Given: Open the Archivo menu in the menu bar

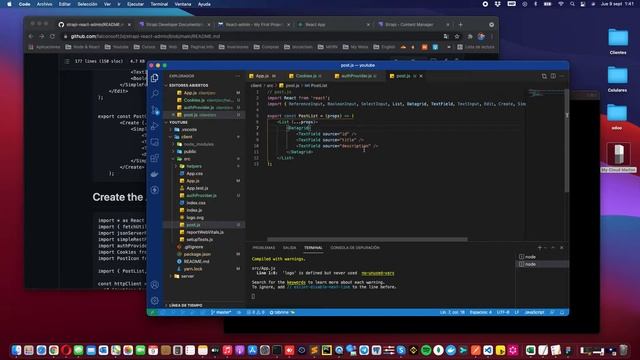Looking at the screenshot, I should 44,4.
